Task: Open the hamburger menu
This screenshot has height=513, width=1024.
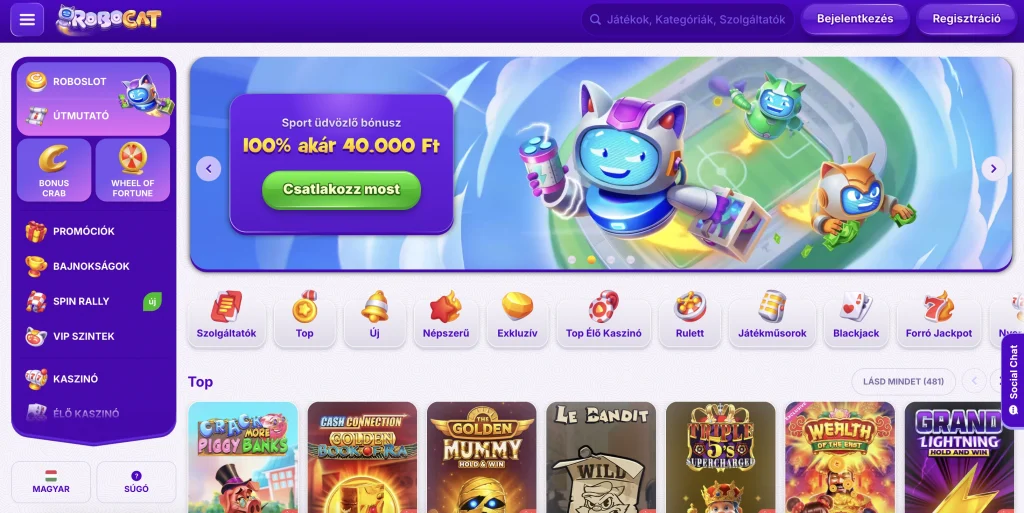Action: (27, 20)
